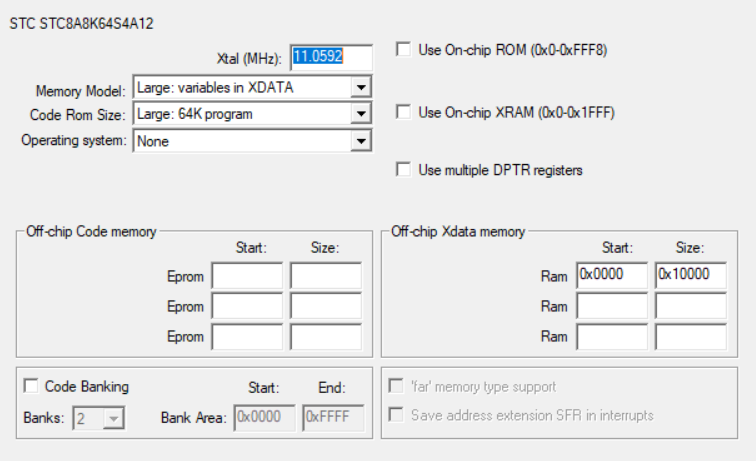
Task: Click the STC STC8A8K64S4A12 device name
Action: tap(81, 24)
